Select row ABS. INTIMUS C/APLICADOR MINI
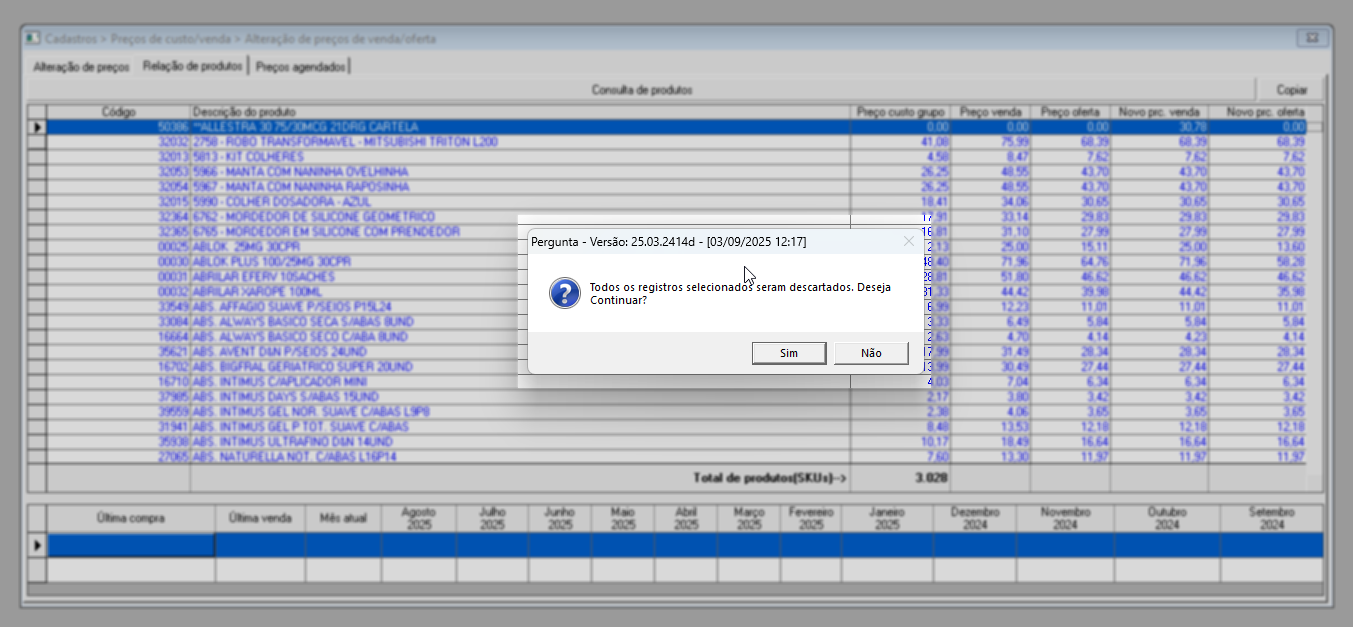Viewport: 1353px width, 627px height. coord(676,382)
